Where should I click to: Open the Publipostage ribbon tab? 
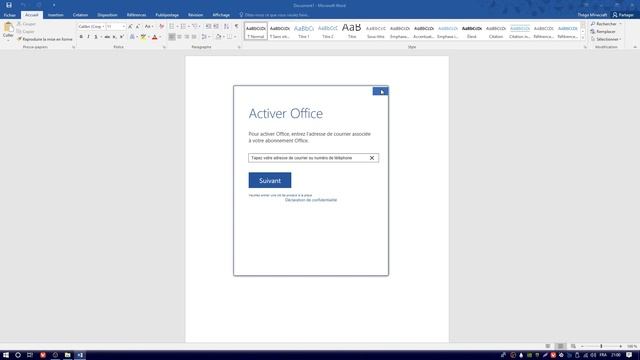(x=167, y=15)
